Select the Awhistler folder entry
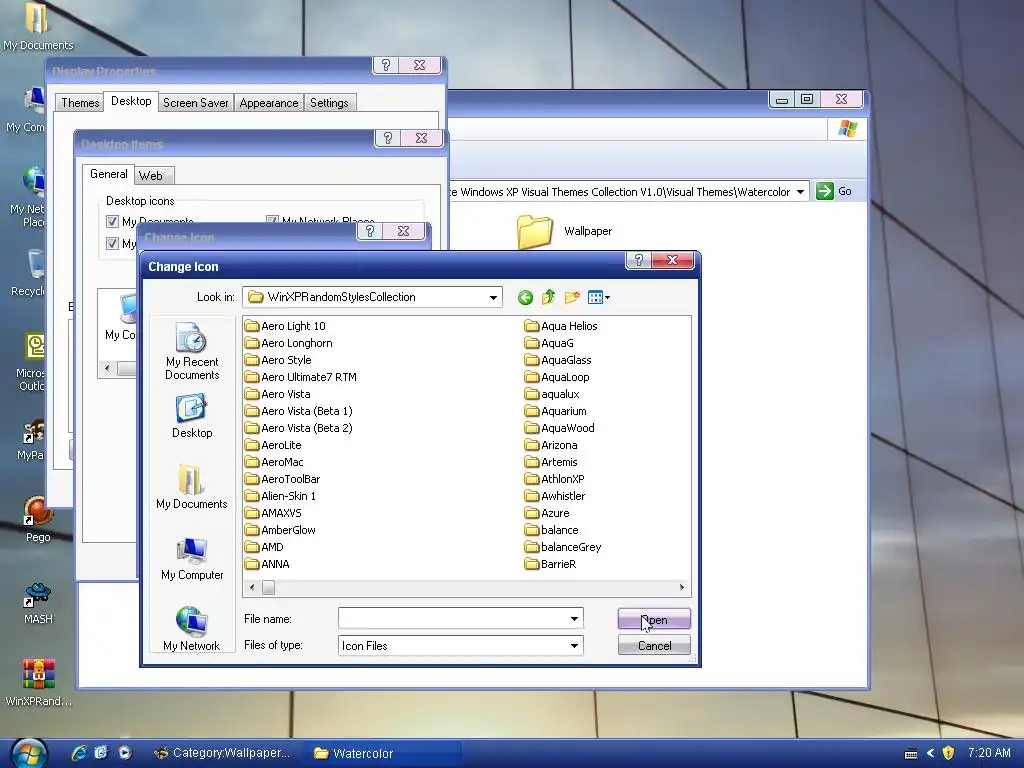This screenshot has width=1024, height=768. click(555, 496)
